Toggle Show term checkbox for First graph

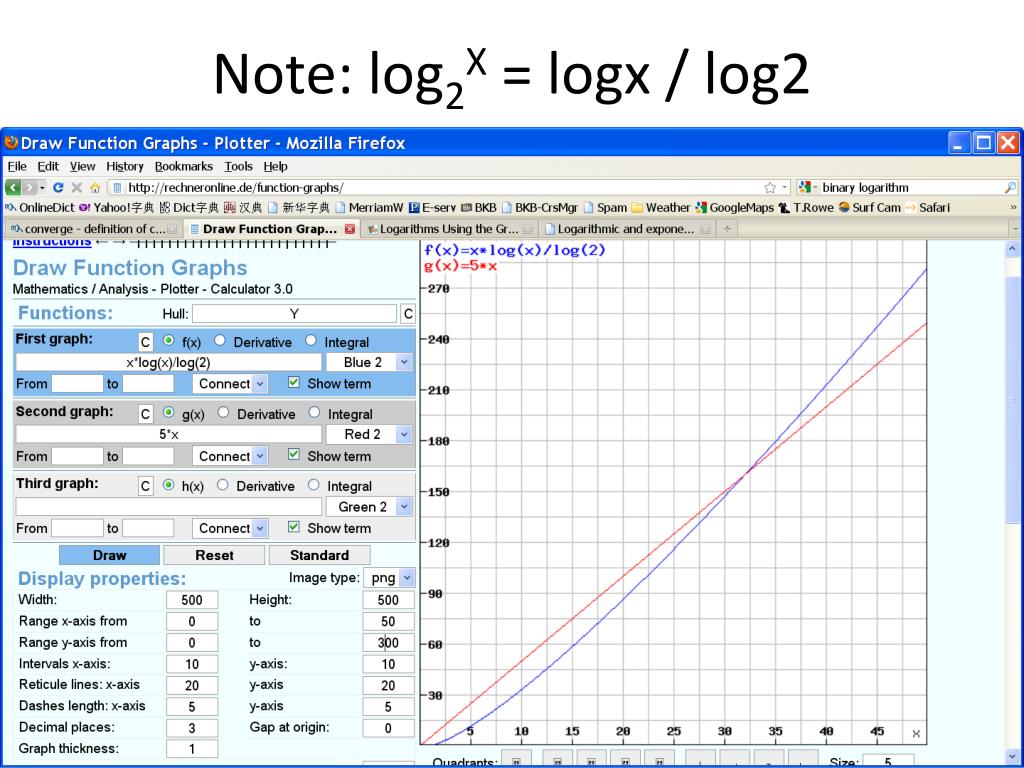(x=294, y=383)
